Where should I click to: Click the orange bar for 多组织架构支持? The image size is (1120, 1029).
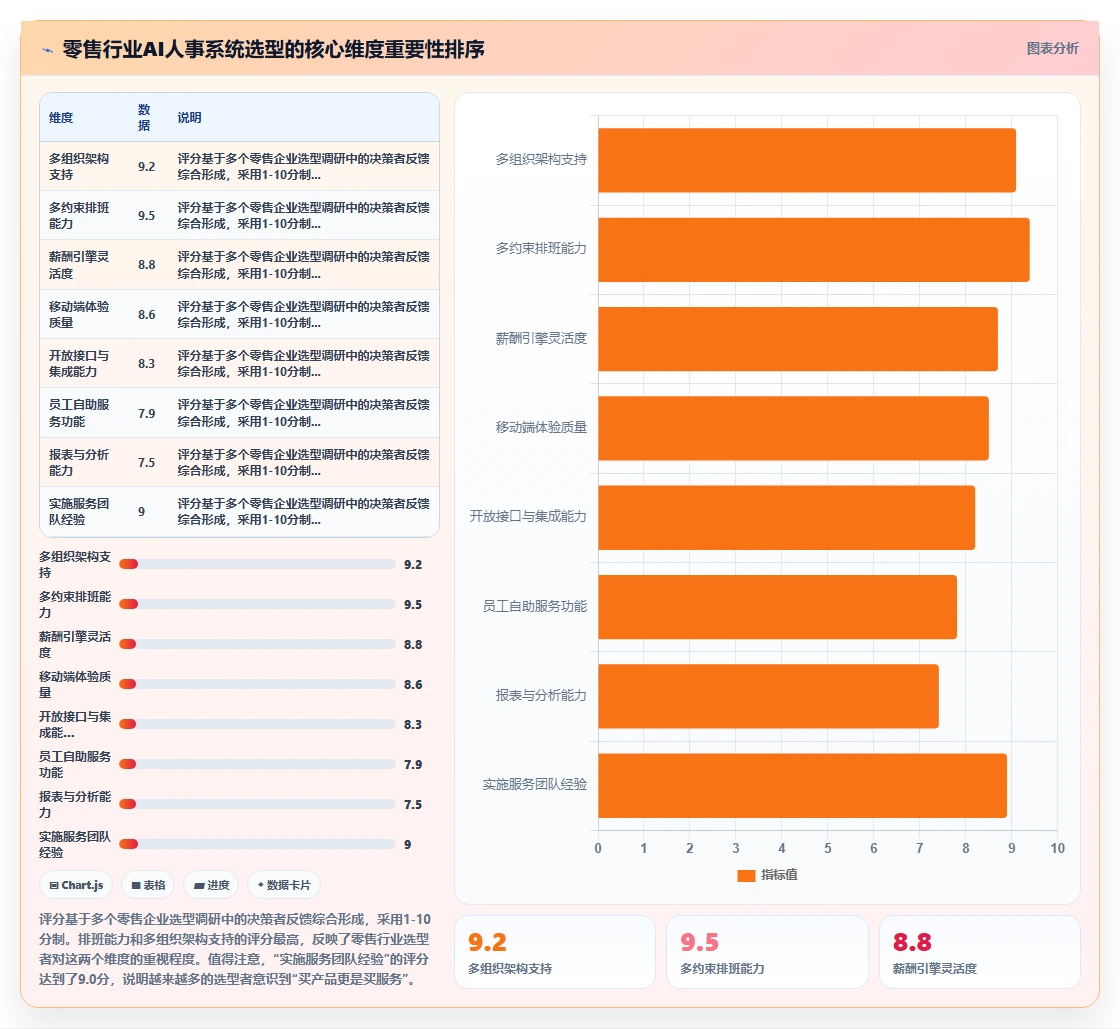click(806, 160)
